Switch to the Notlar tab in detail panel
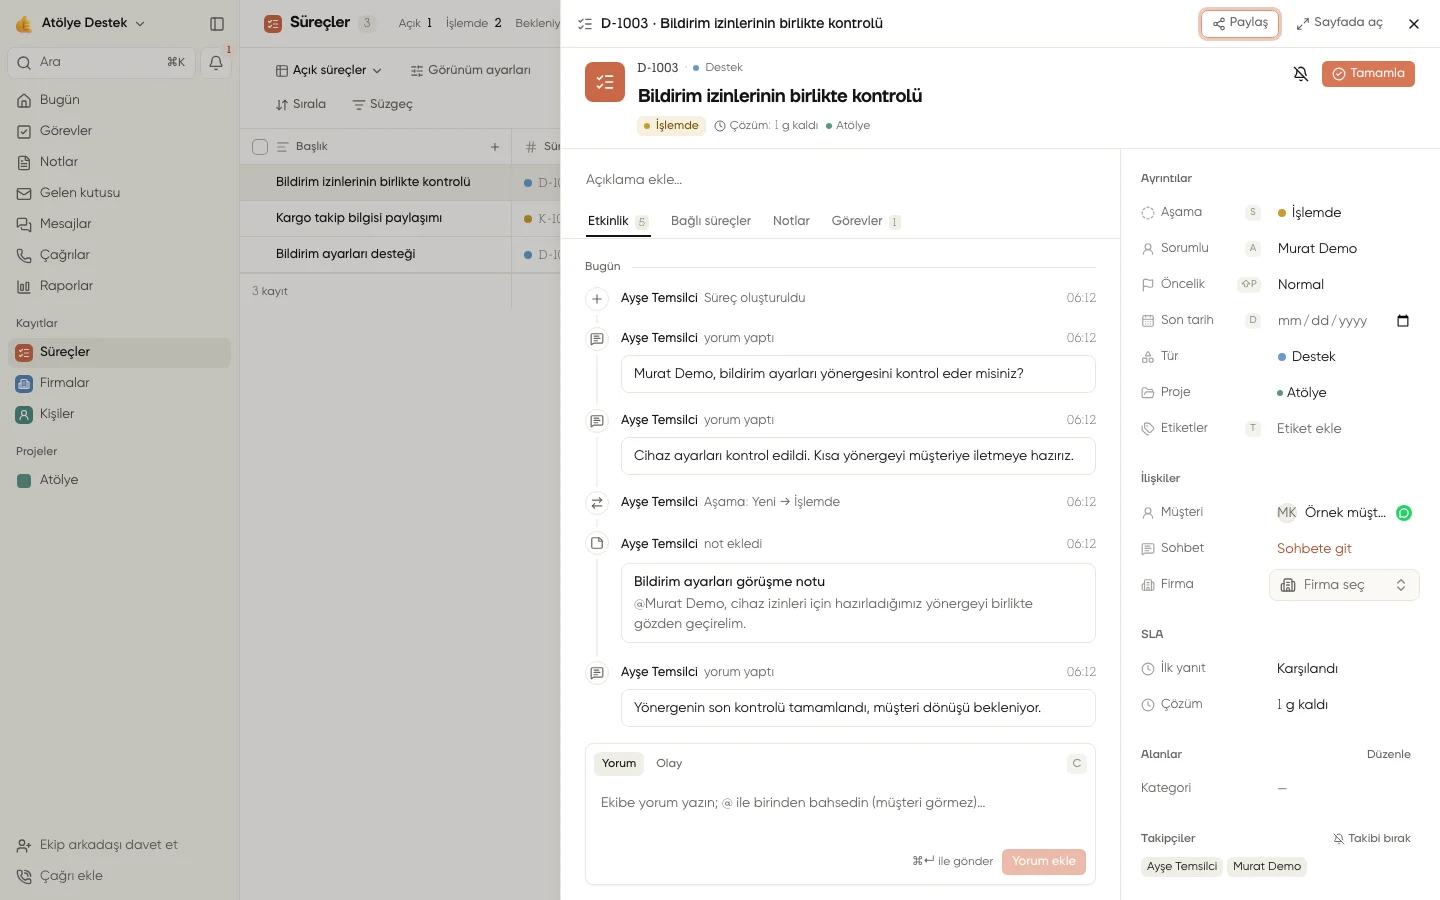Image resolution: width=1440 pixels, height=900 pixels. click(x=791, y=221)
